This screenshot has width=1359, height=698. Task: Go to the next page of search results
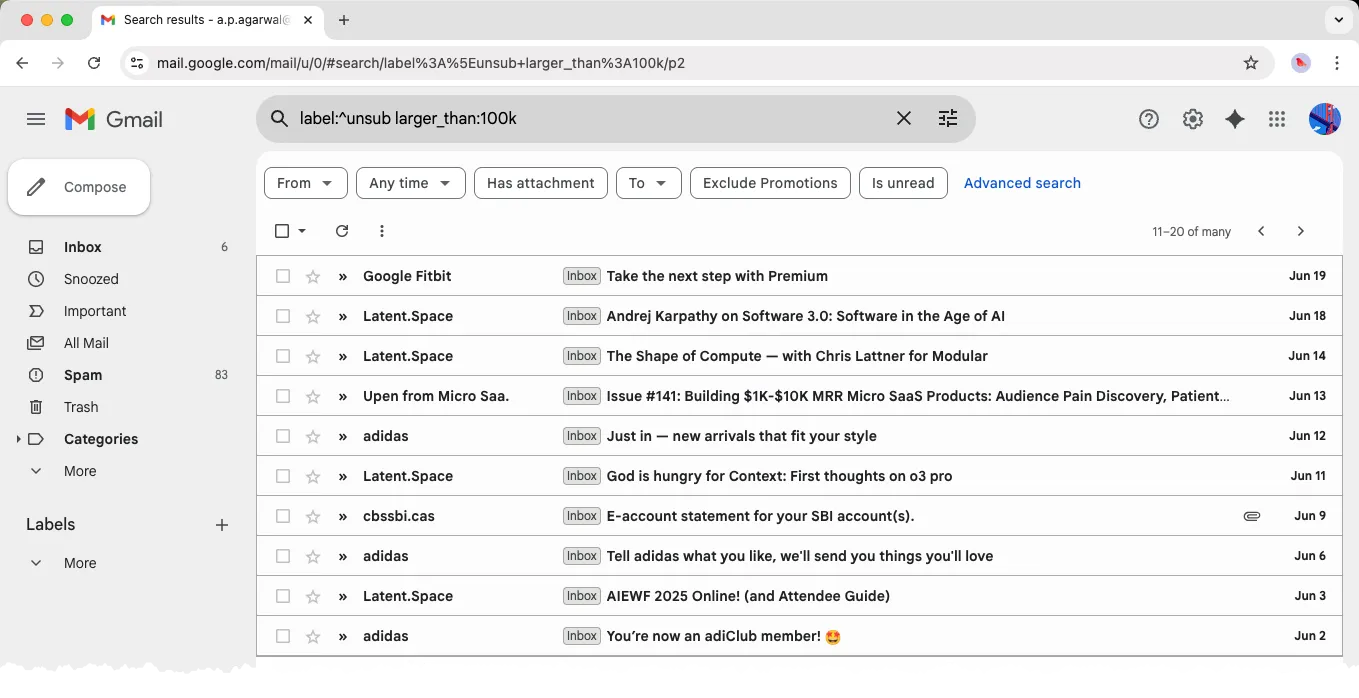point(1300,231)
